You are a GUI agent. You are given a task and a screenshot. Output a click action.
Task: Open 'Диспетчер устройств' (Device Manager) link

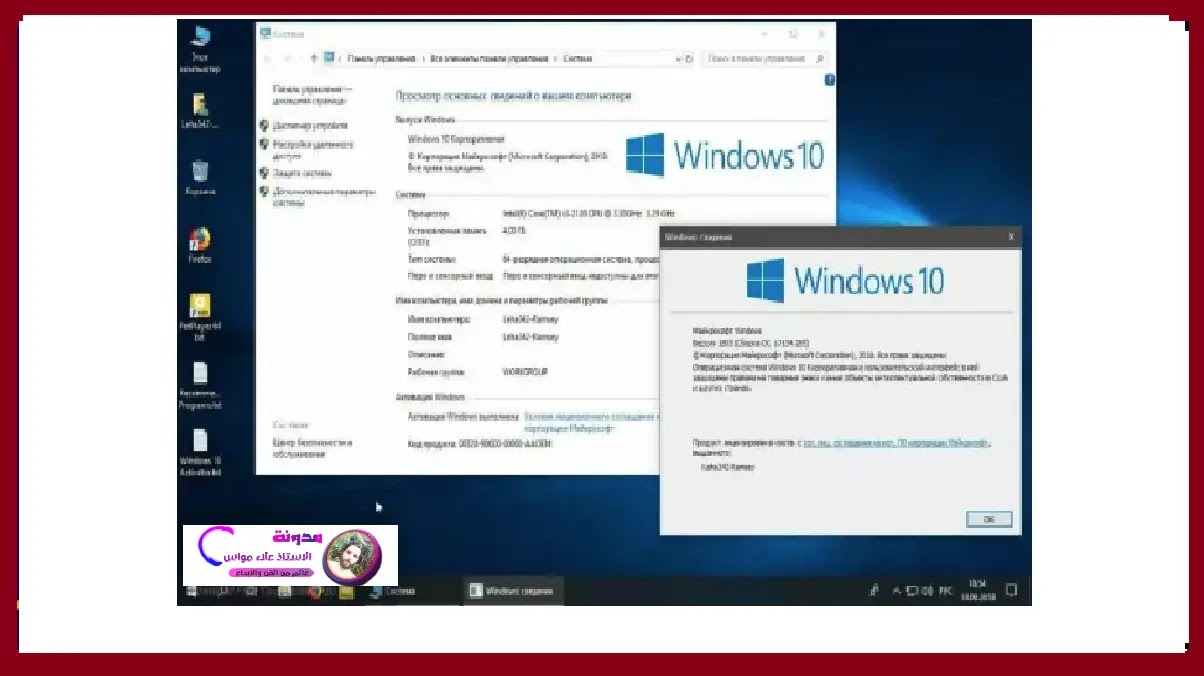(310, 126)
